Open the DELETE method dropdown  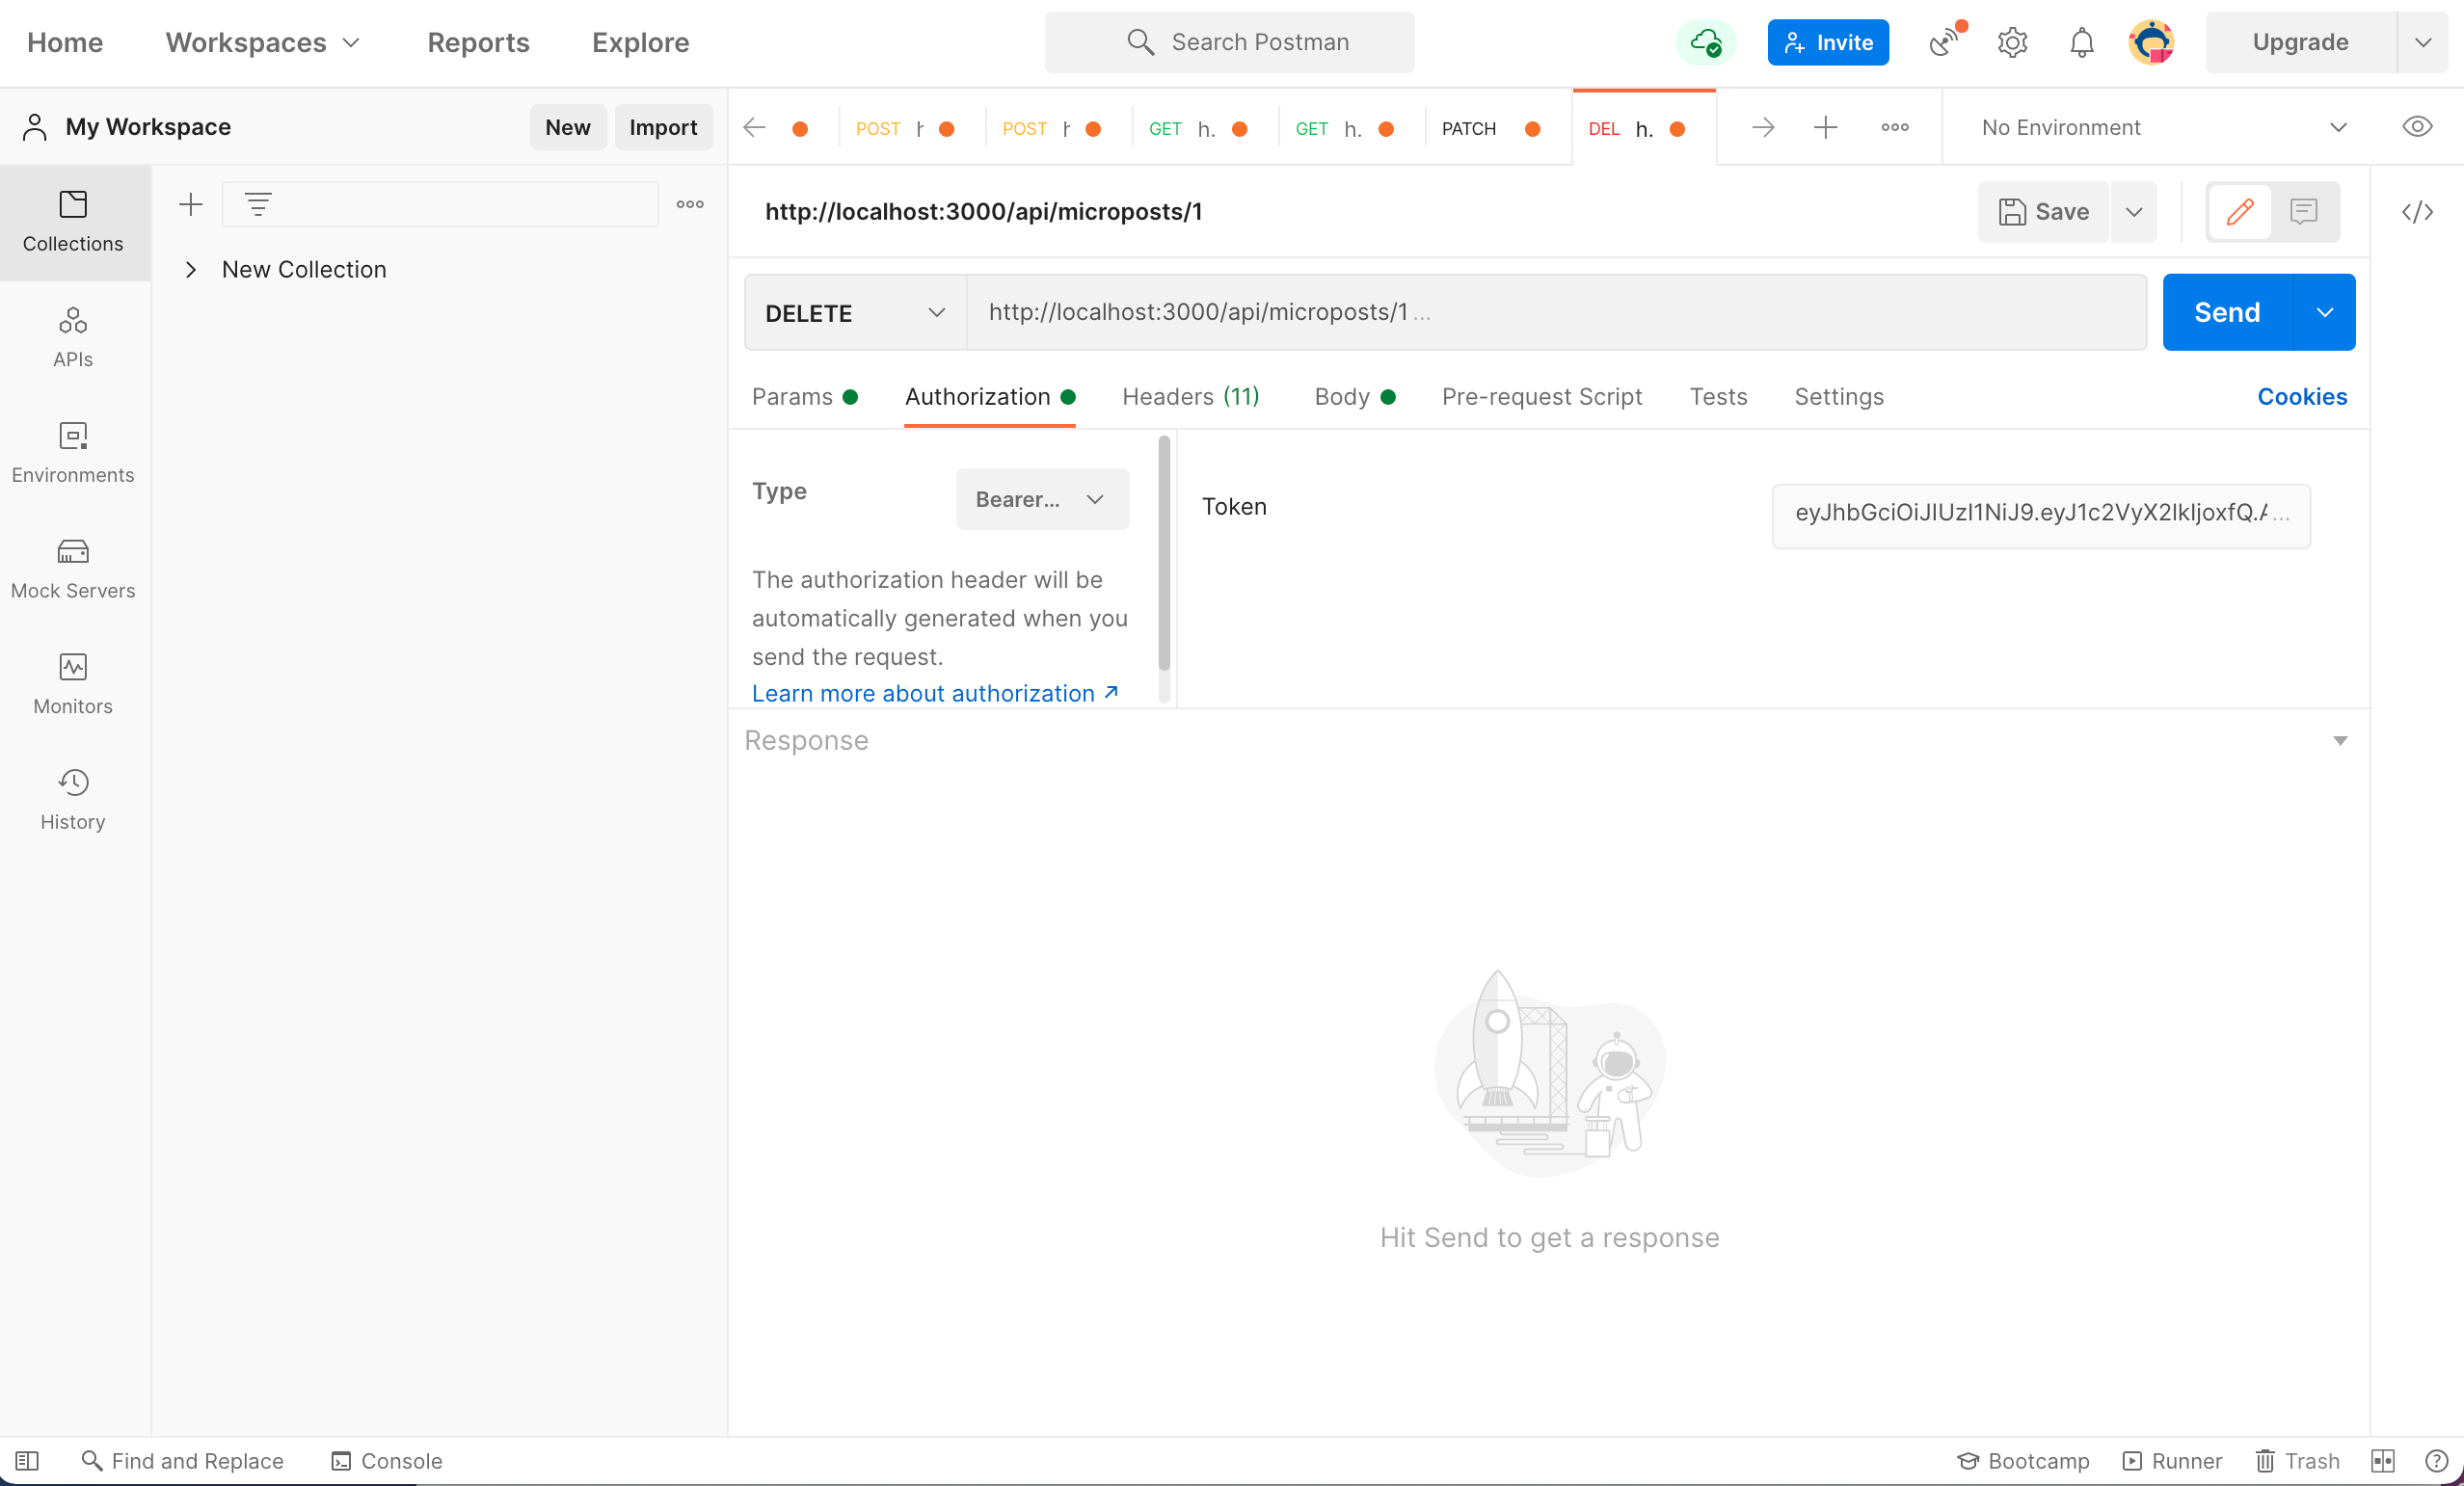853,312
